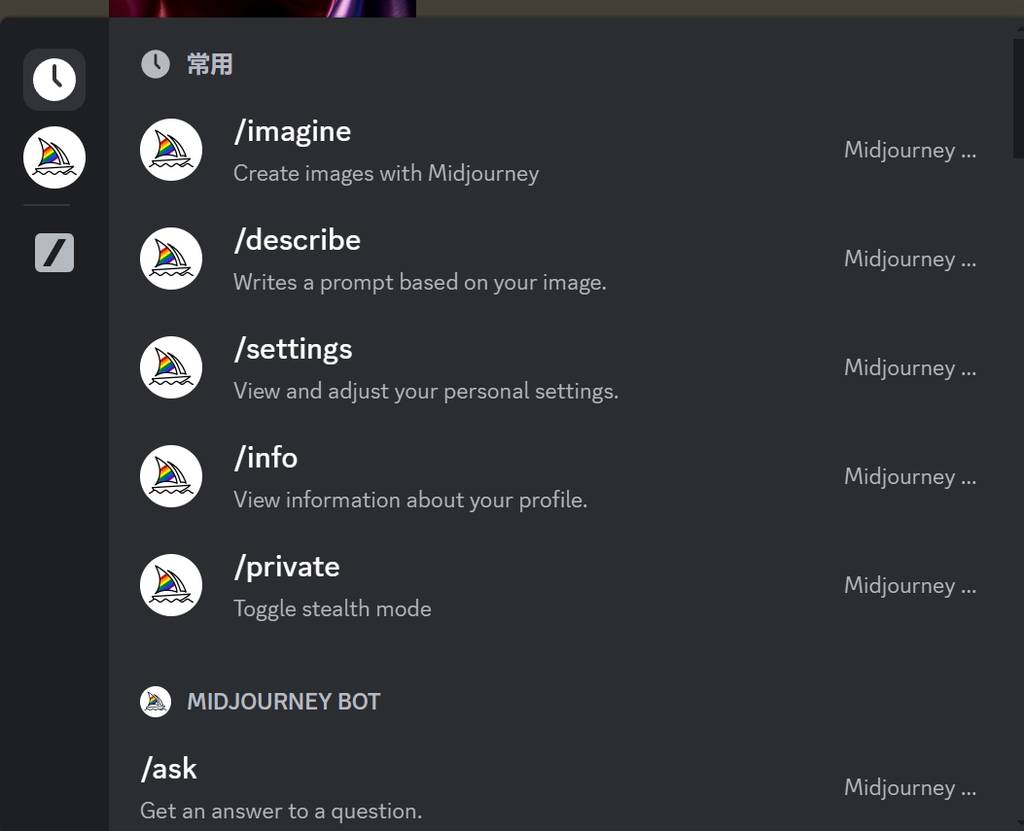This screenshot has width=1024, height=831.
Task: Click the 常用 section header
Action: [x=209, y=65]
